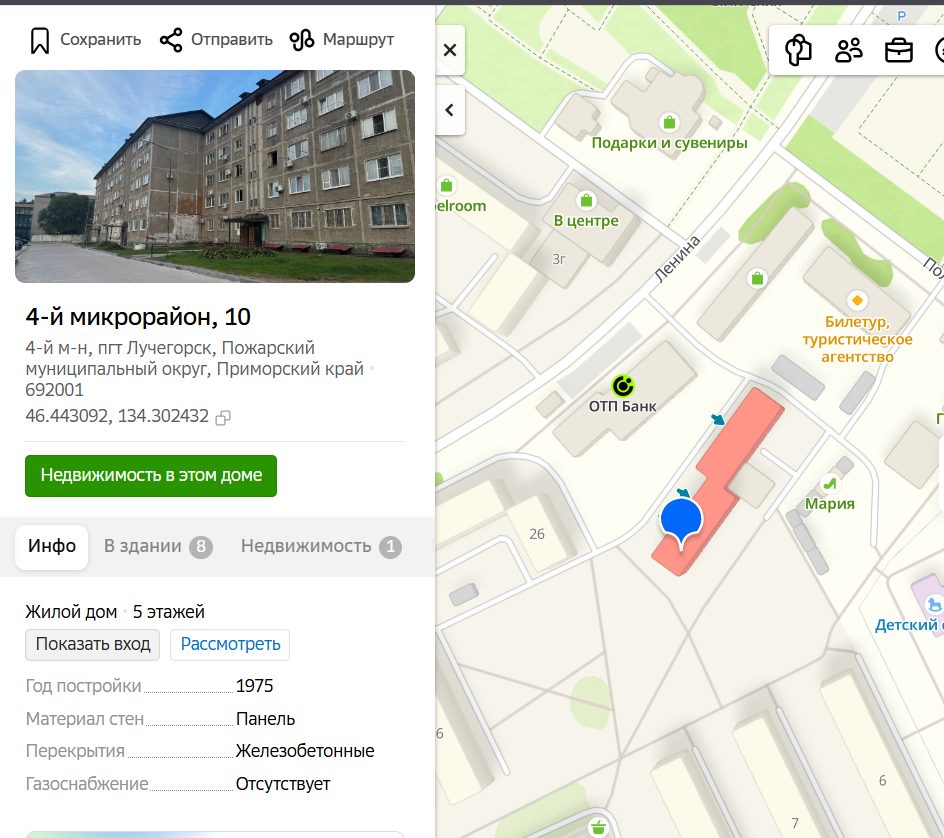Image resolution: width=944 pixels, height=838 pixels.
Task: Open the briefcase icon in map toolbar
Action: click(x=898, y=50)
